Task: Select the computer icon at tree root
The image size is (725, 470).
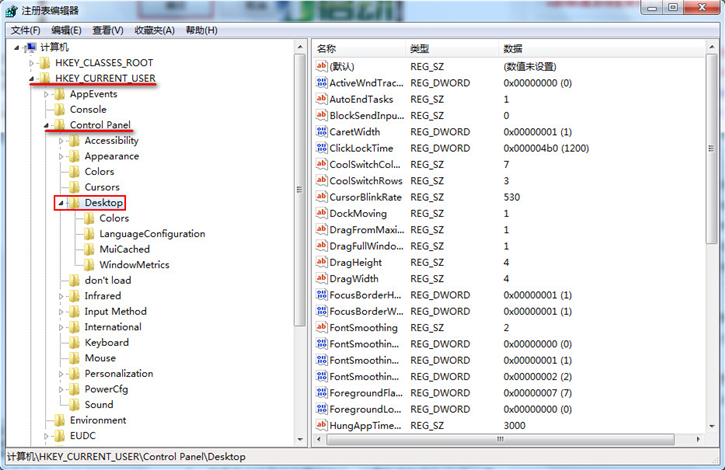Action: coord(30,47)
